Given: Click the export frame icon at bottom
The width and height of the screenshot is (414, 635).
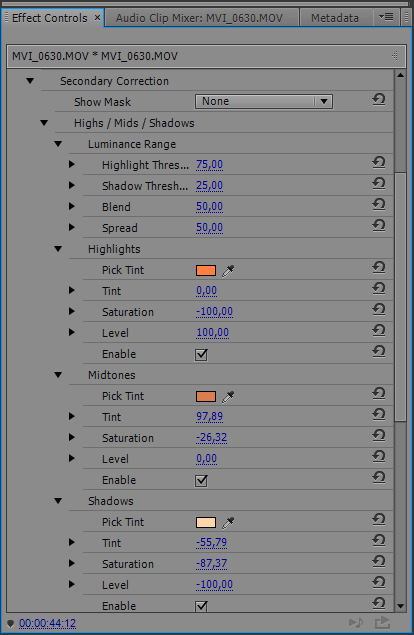Looking at the screenshot, I should 382,623.
